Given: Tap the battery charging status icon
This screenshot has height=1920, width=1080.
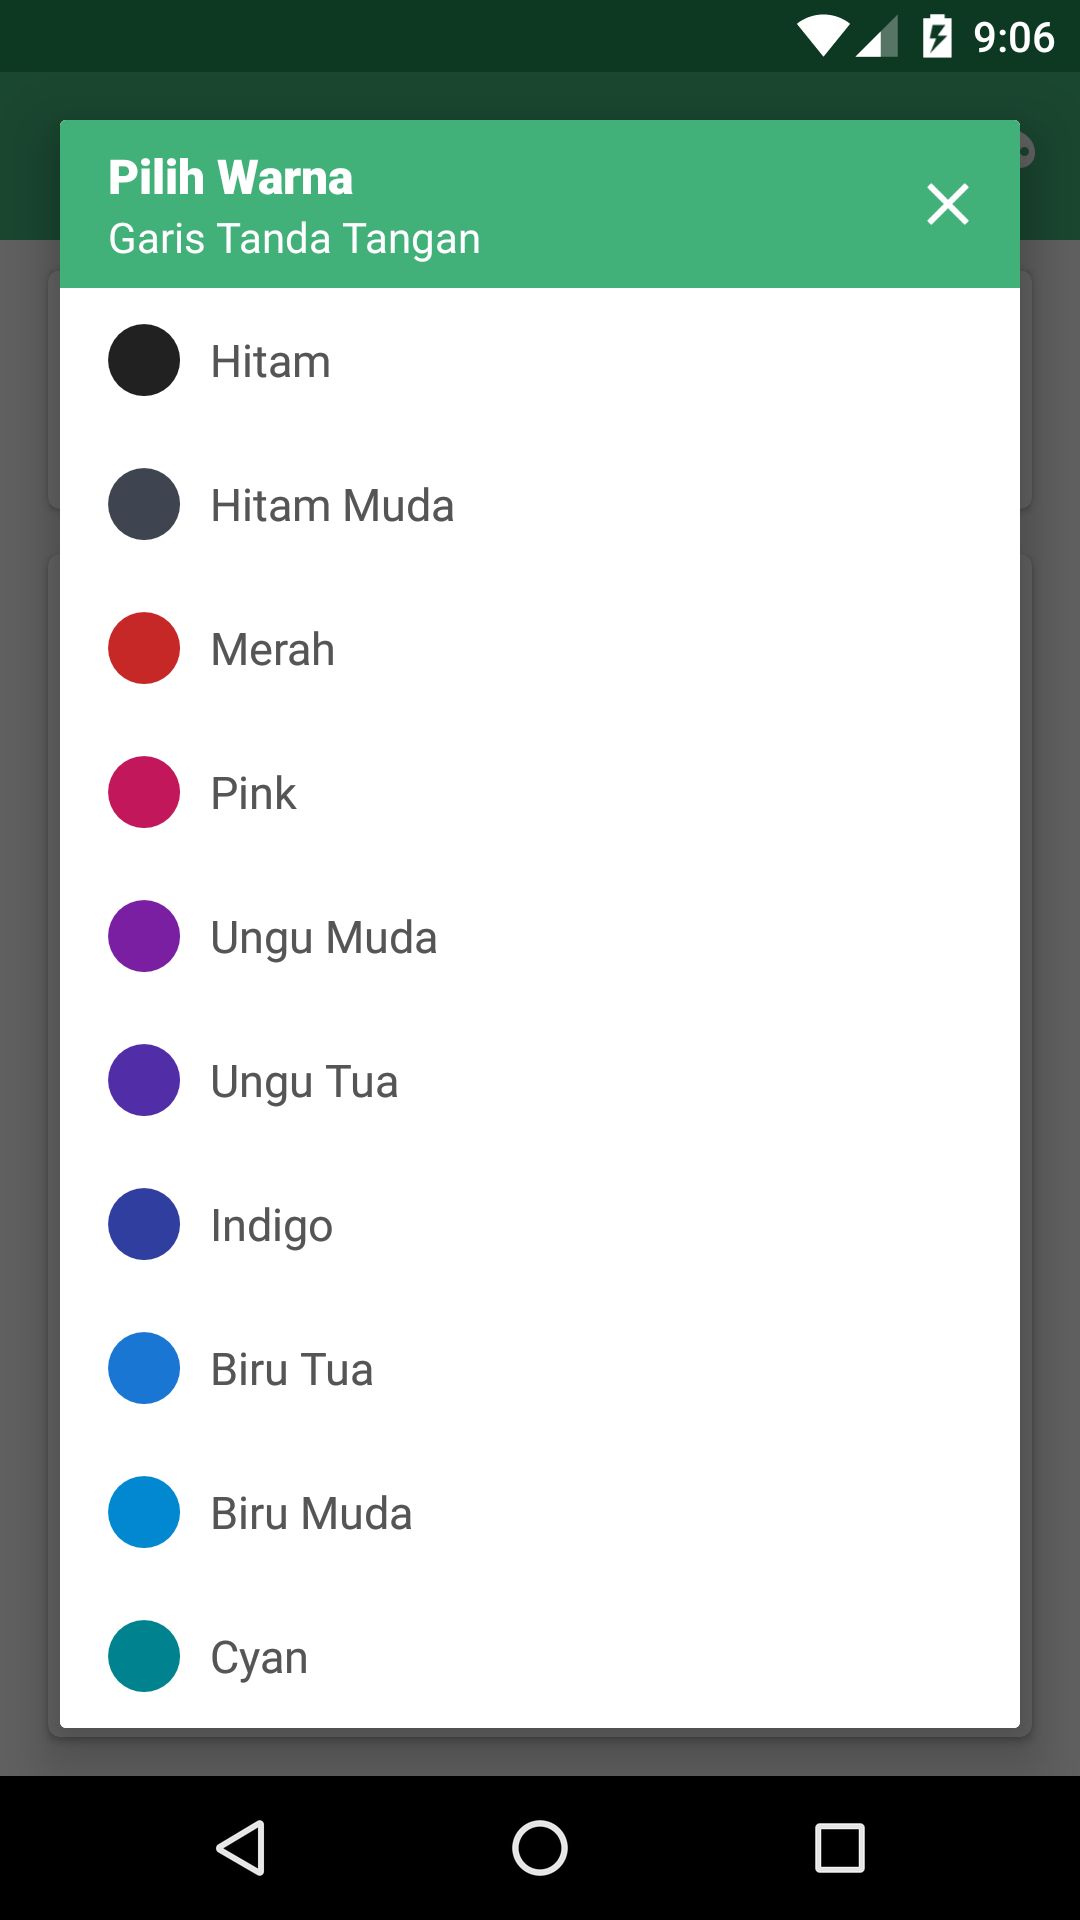Looking at the screenshot, I should point(937,37).
